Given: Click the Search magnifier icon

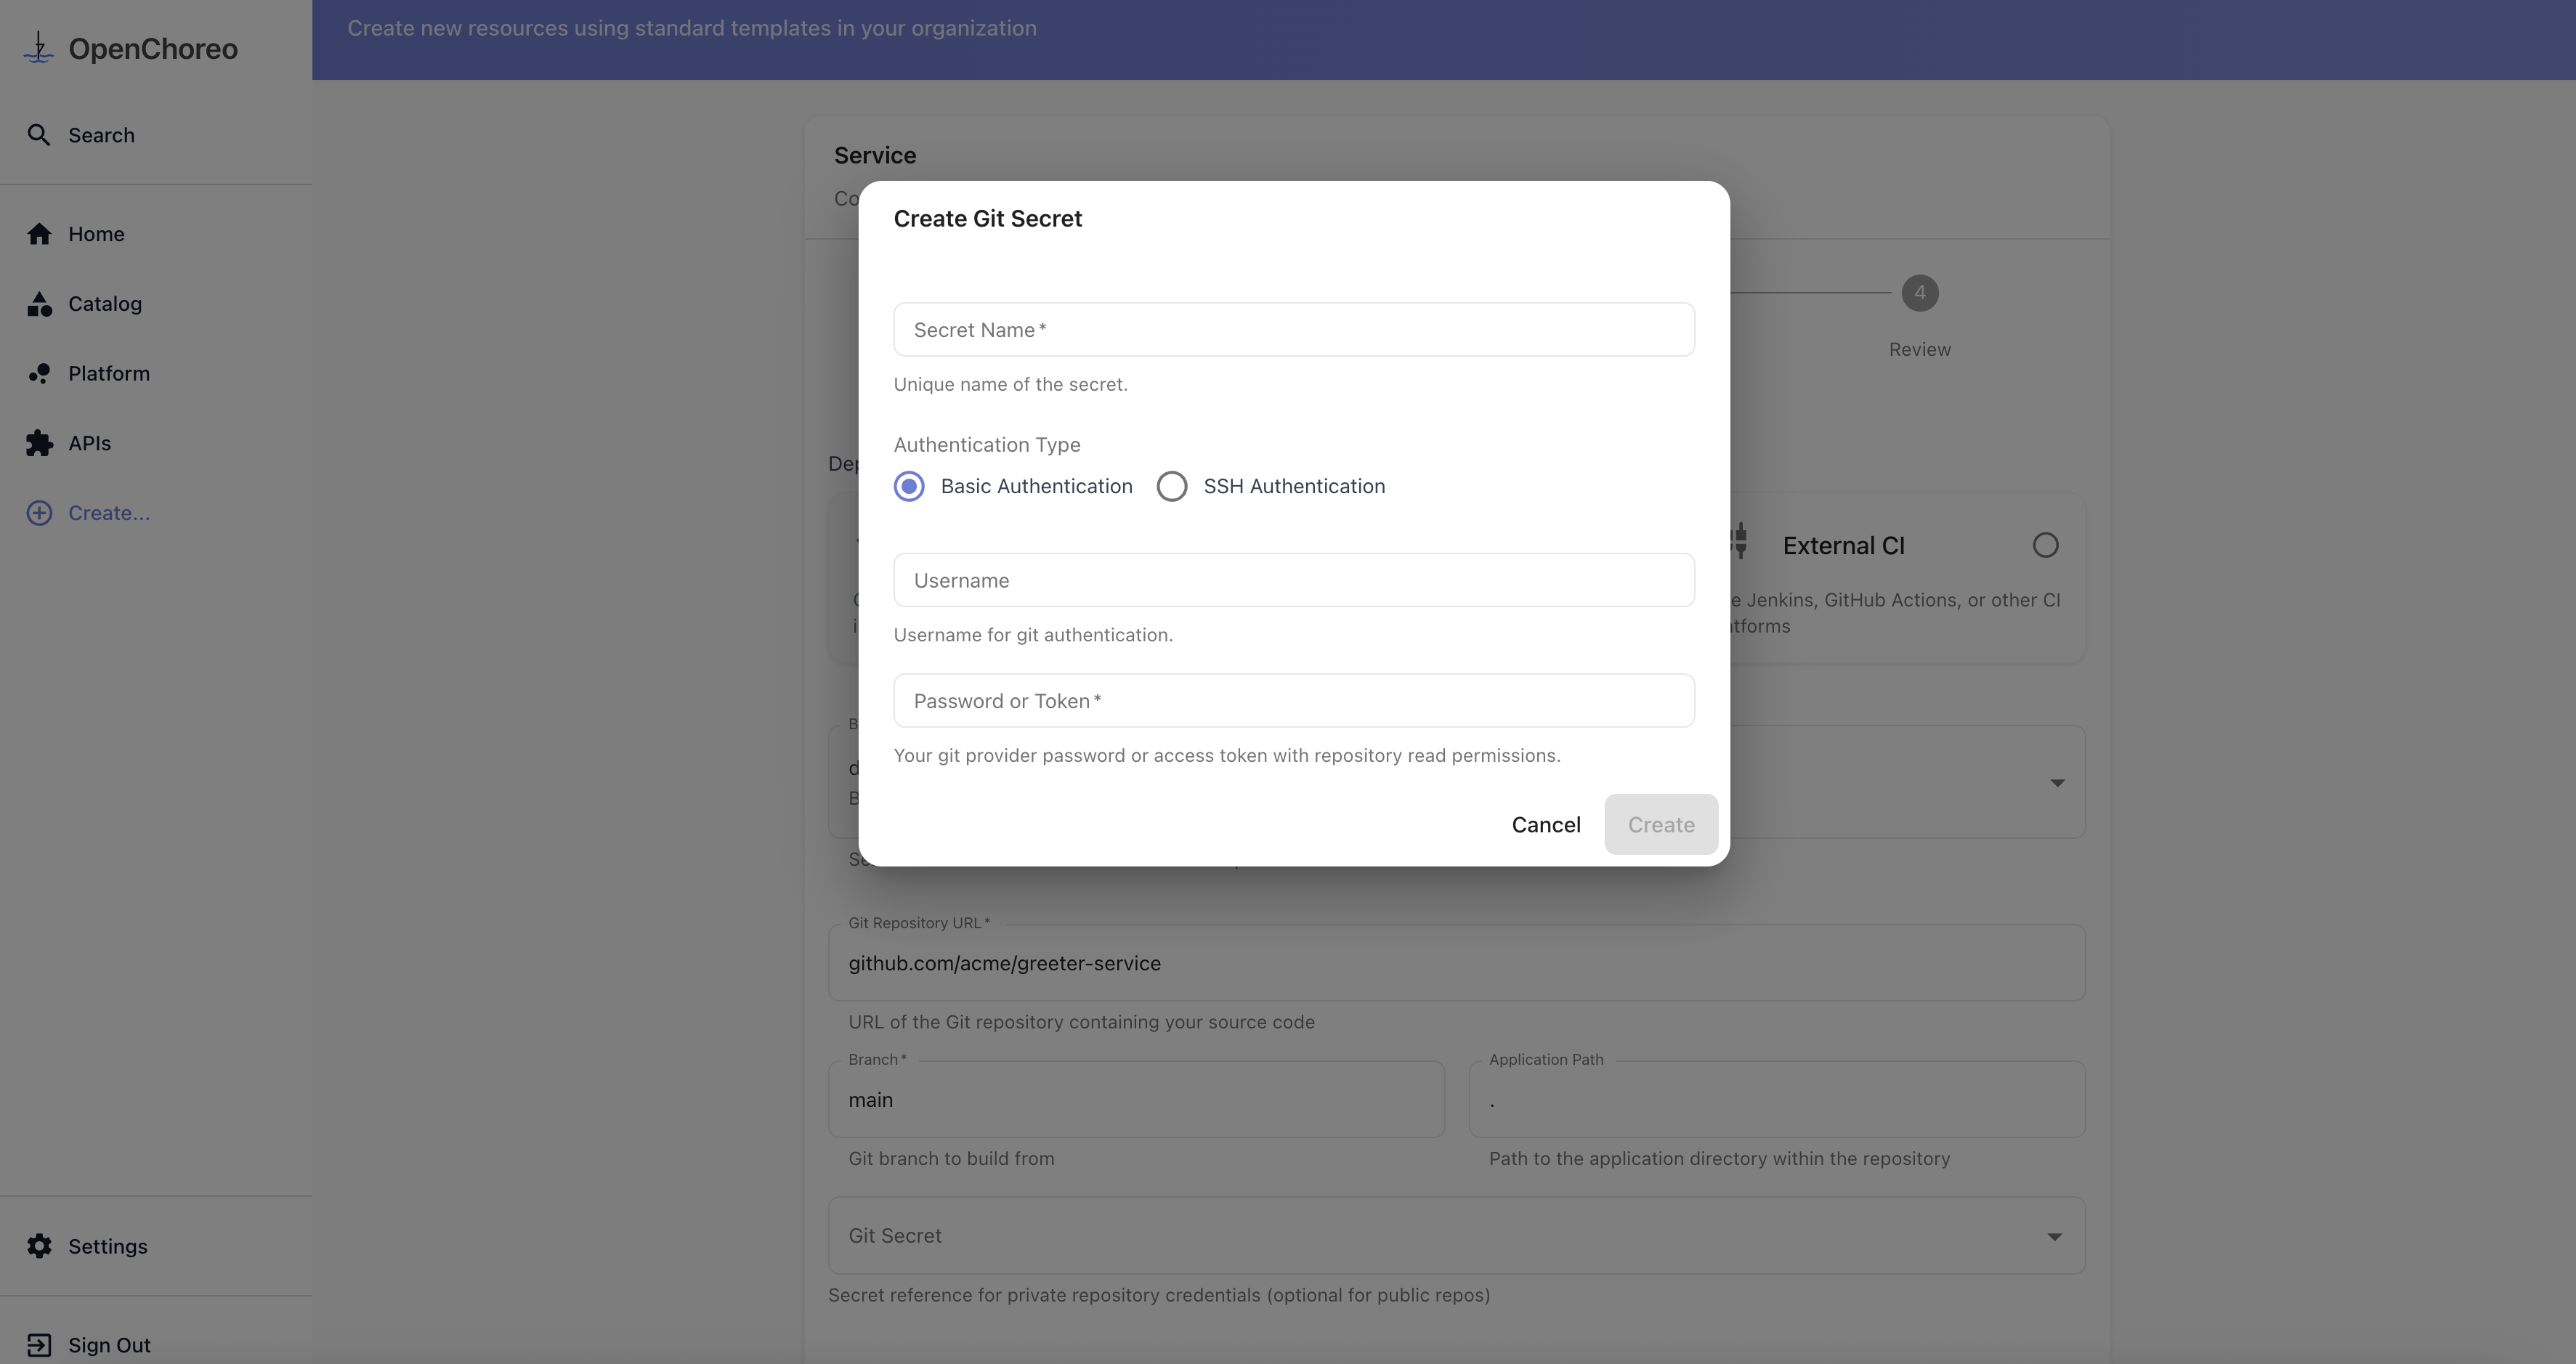Looking at the screenshot, I should click(x=38, y=135).
